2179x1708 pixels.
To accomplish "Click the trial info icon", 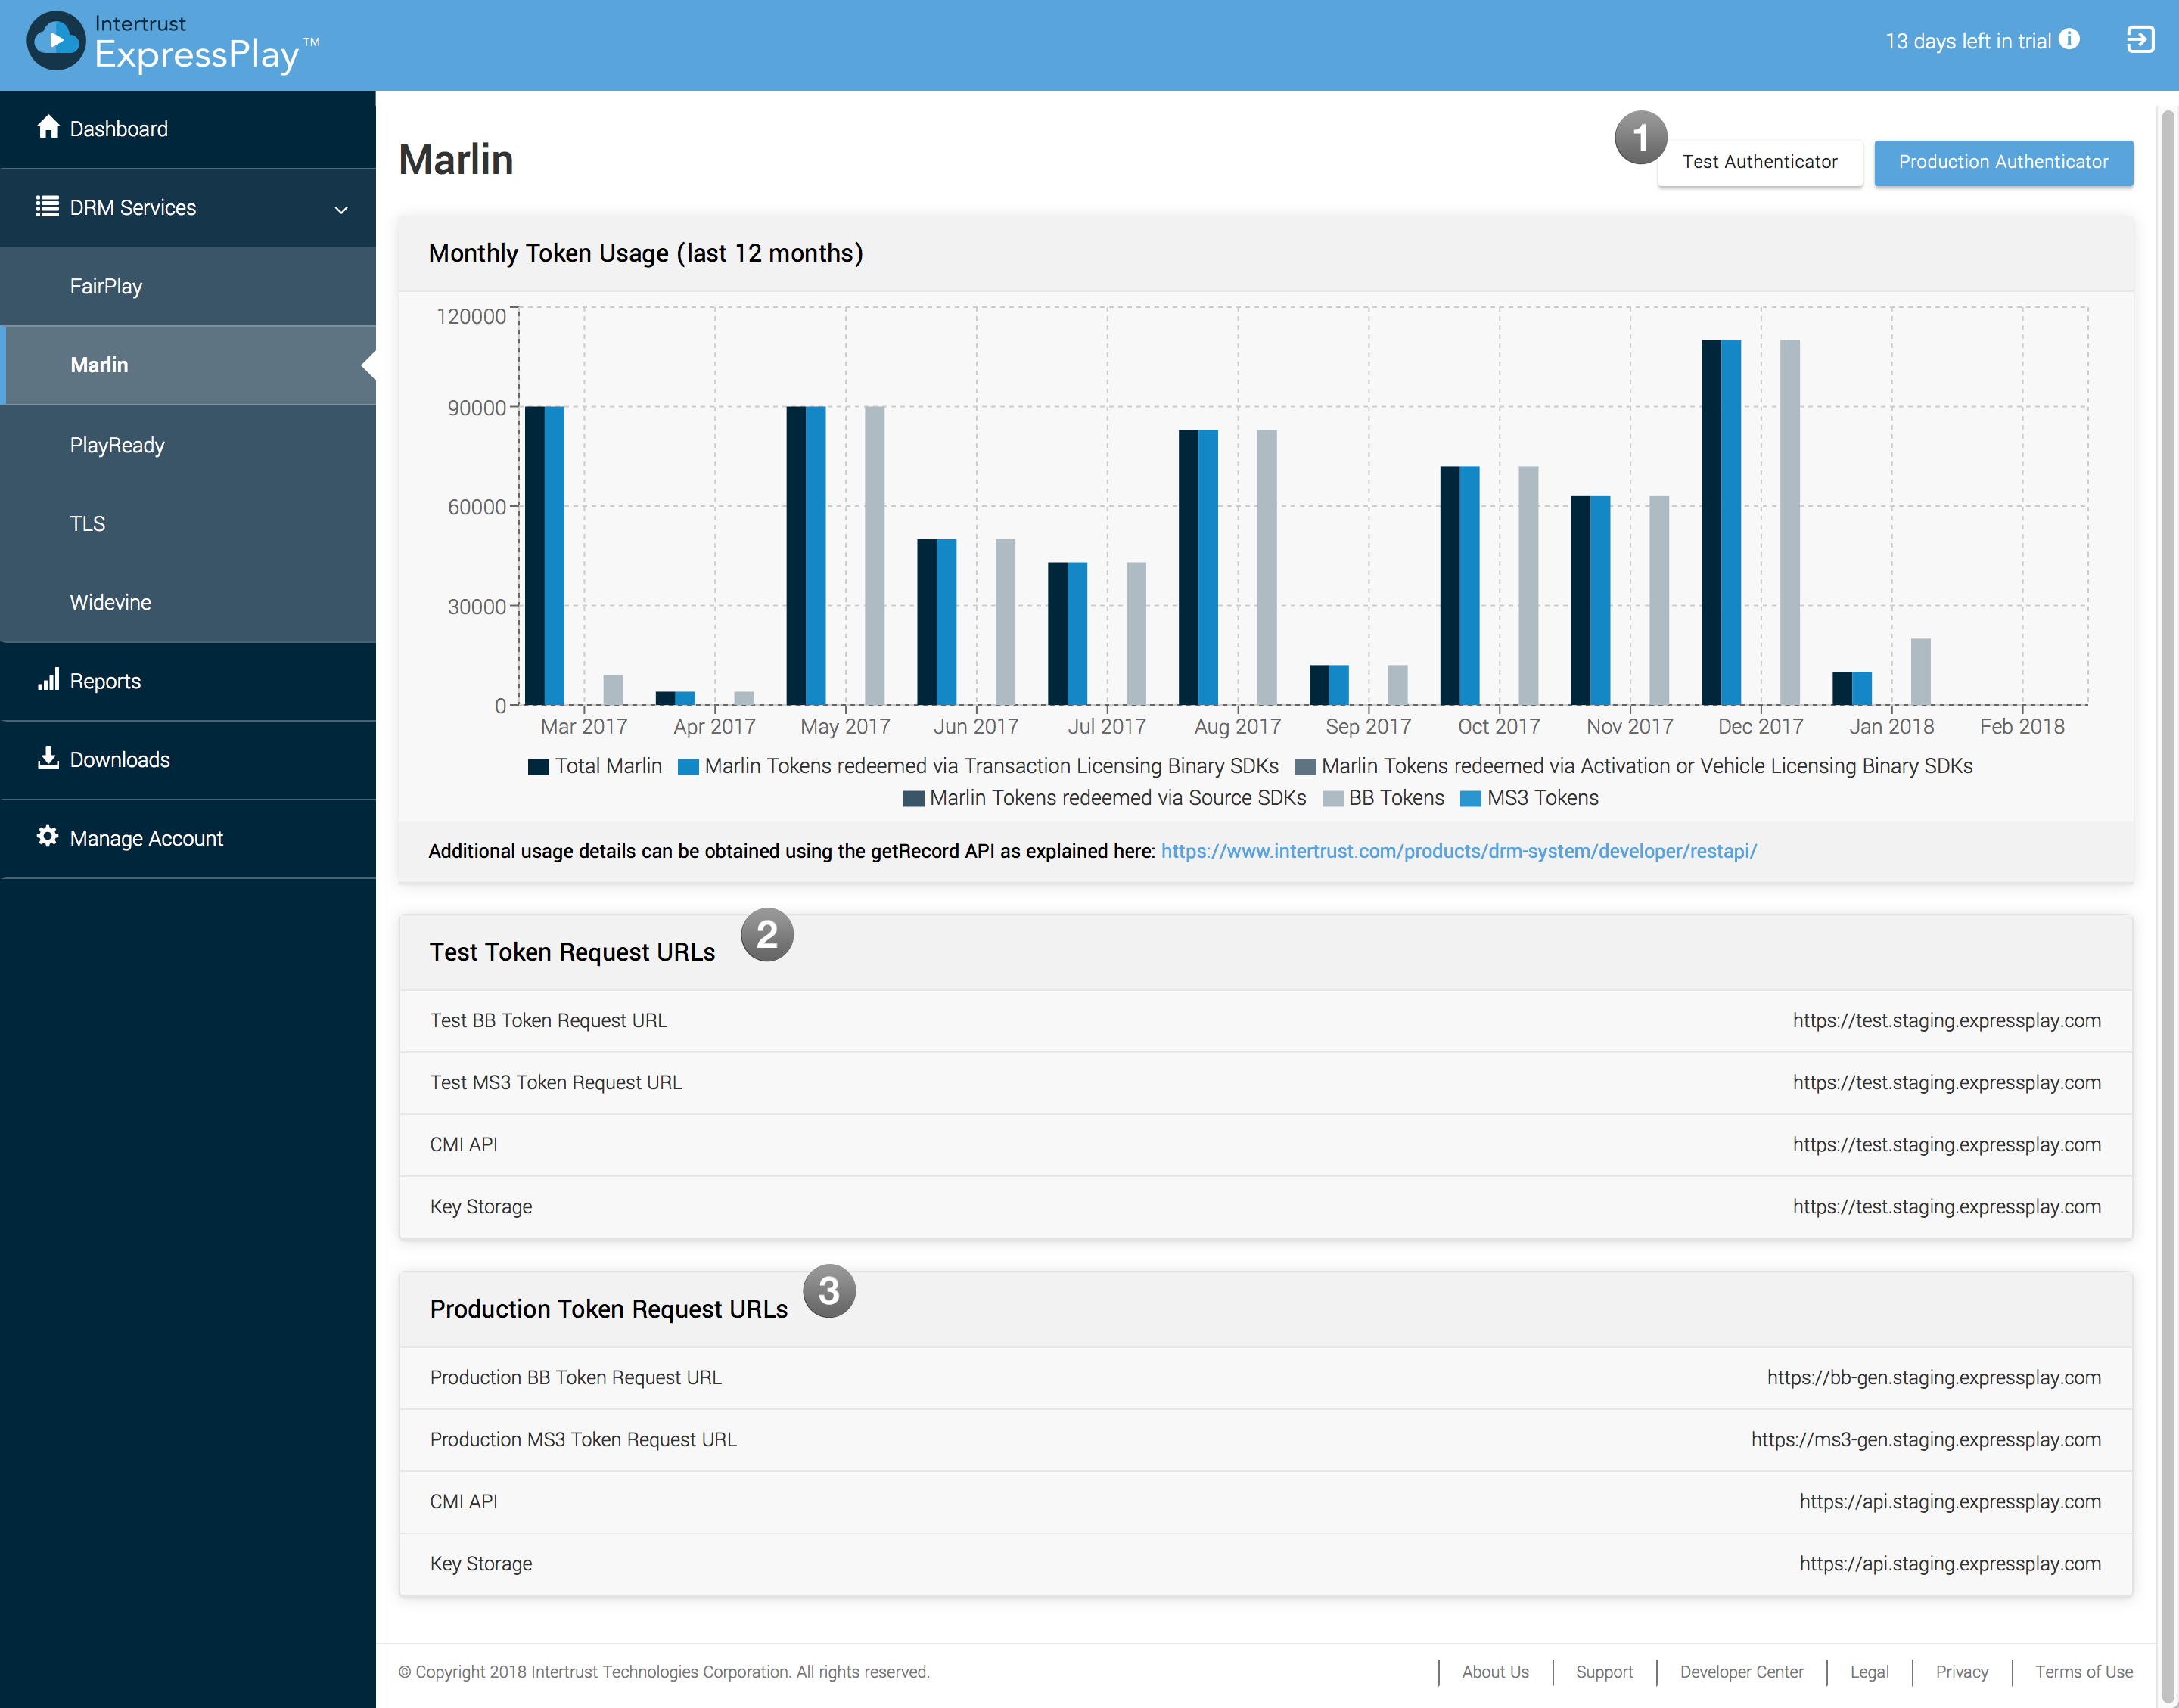I will coord(2070,39).
